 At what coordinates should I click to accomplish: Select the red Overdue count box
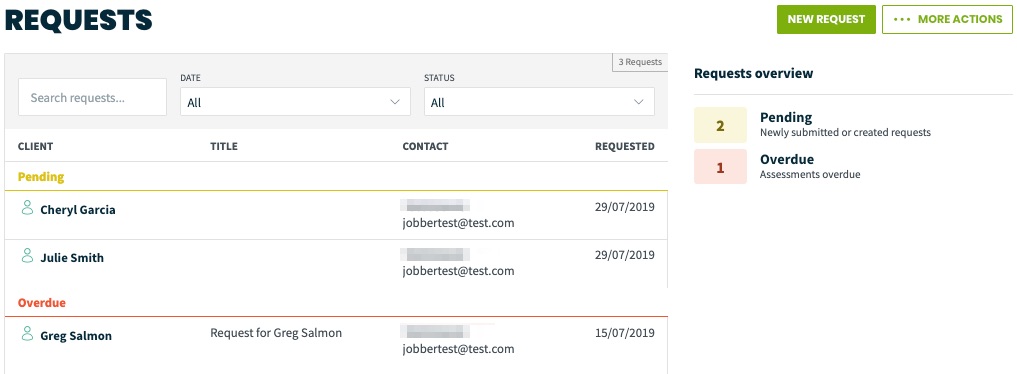click(720, 167)
